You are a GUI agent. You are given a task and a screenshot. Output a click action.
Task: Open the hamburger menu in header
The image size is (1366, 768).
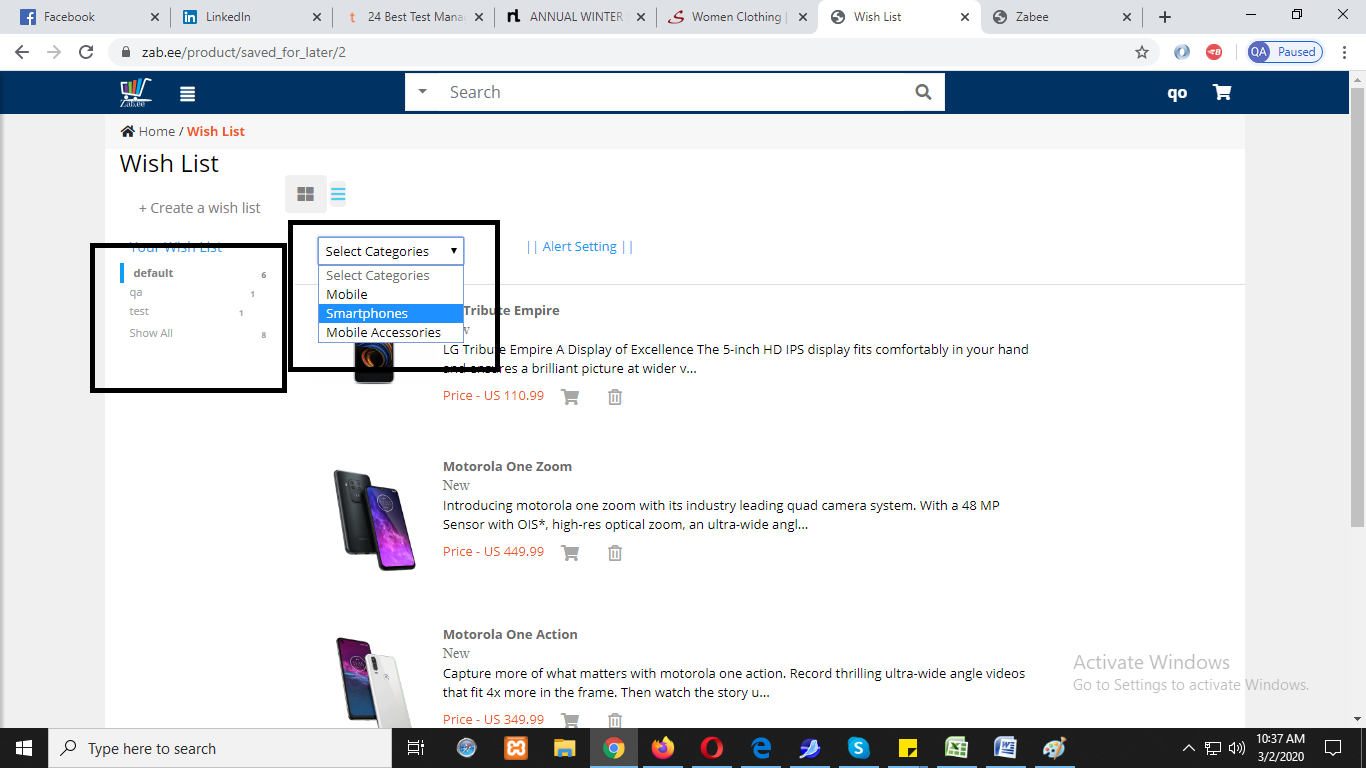pyautogui.click(x=187, y=94)
